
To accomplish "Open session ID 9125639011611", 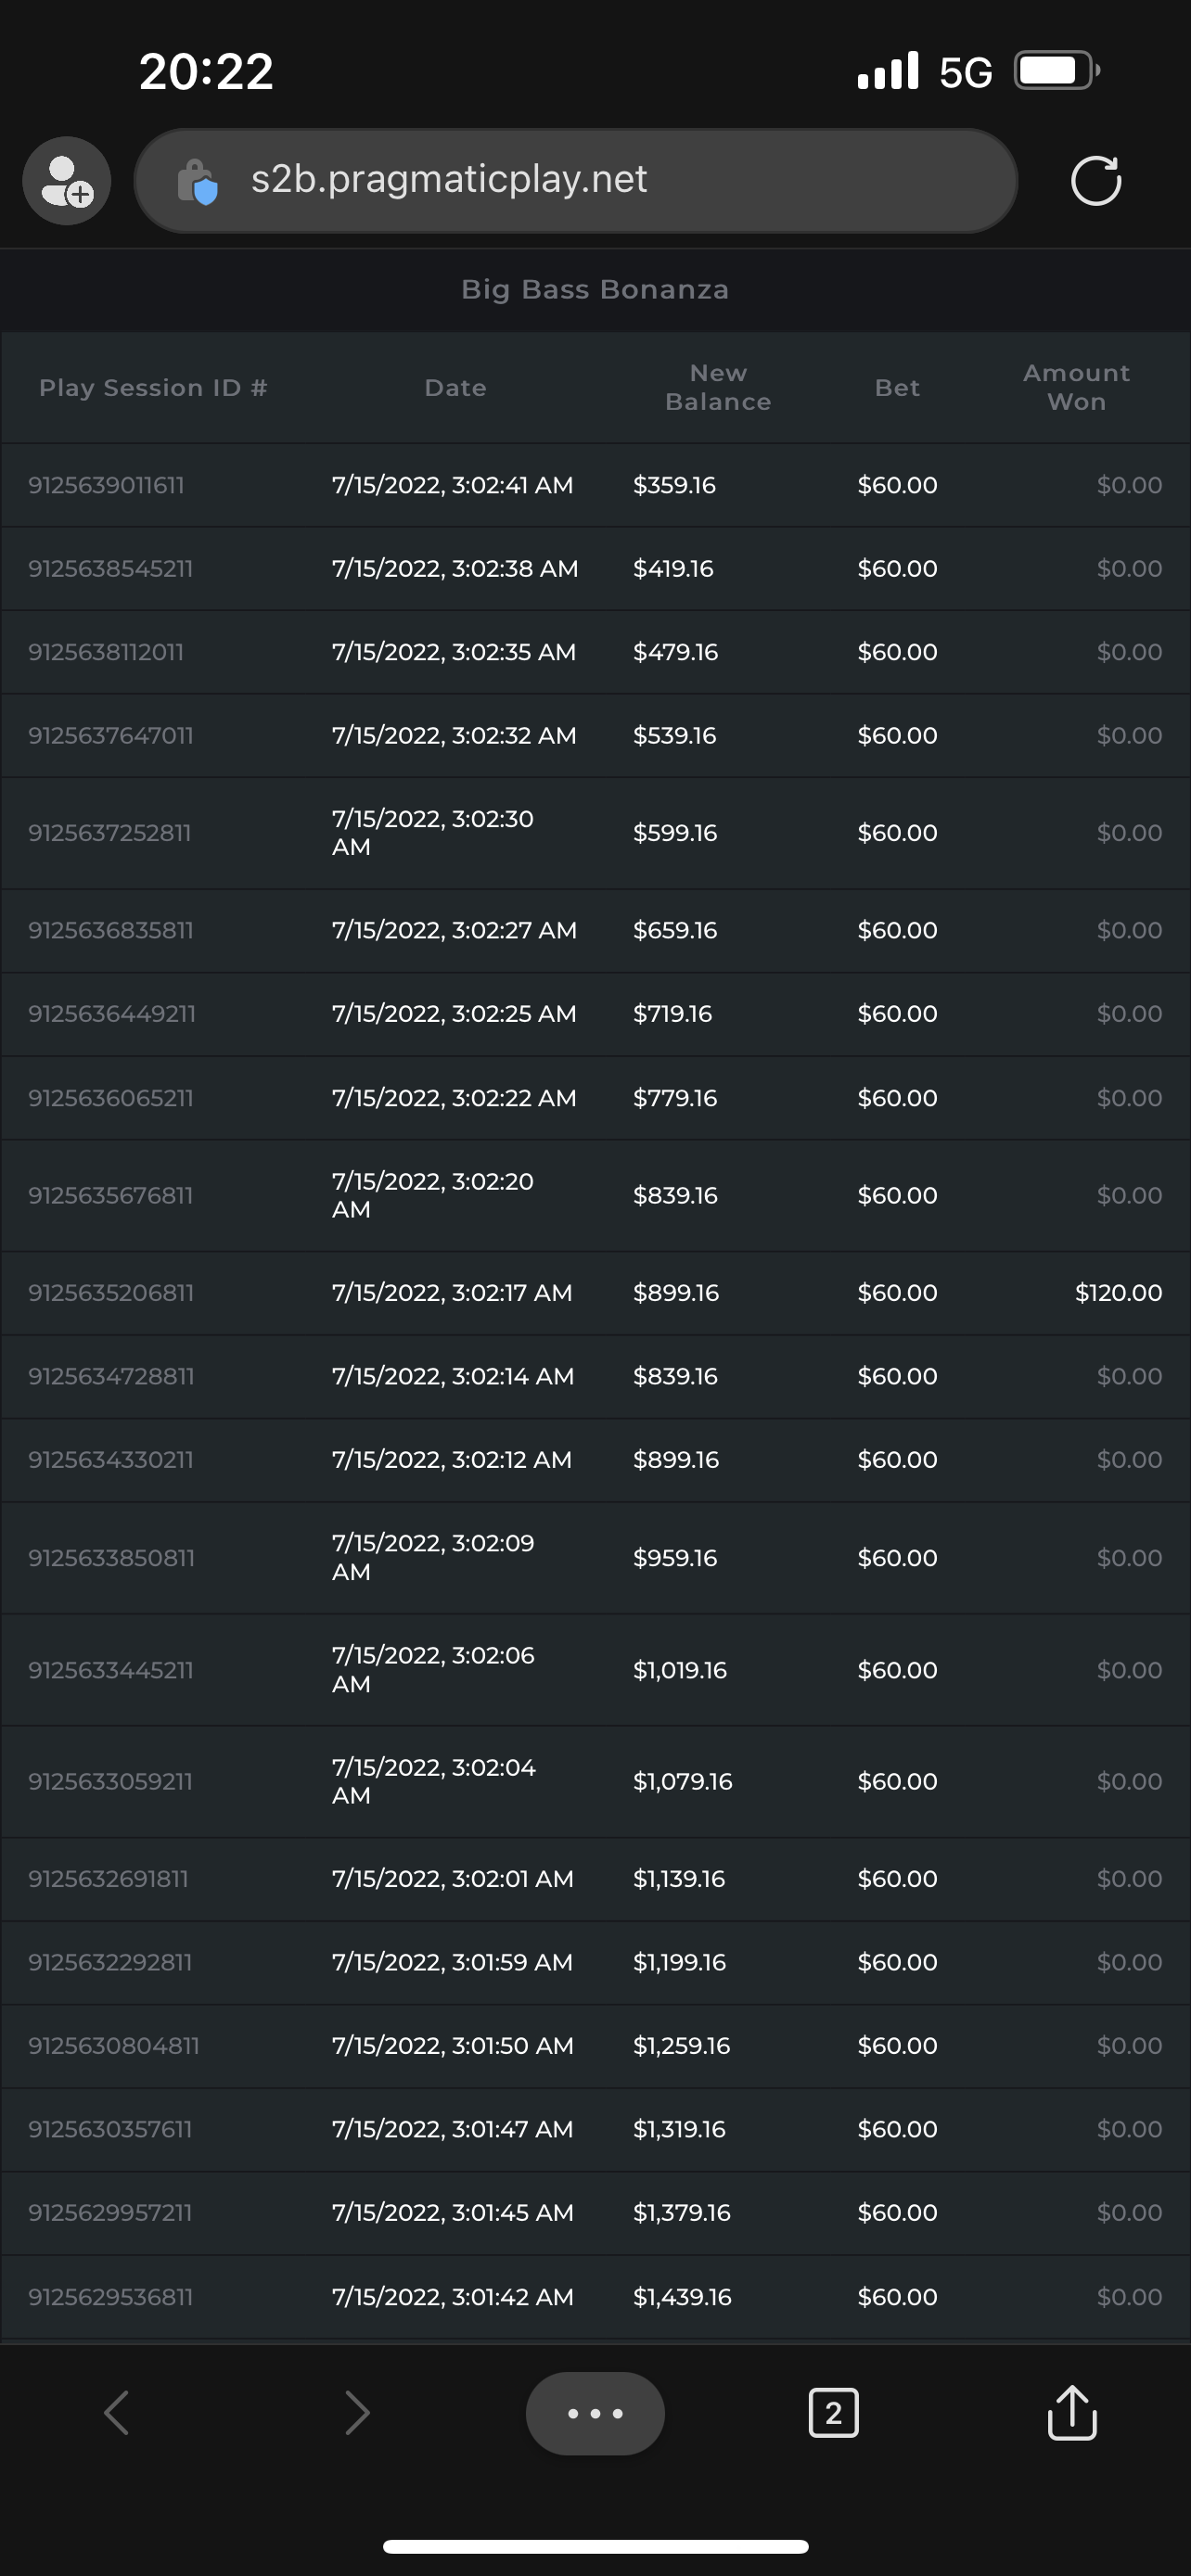I will 106,485.
